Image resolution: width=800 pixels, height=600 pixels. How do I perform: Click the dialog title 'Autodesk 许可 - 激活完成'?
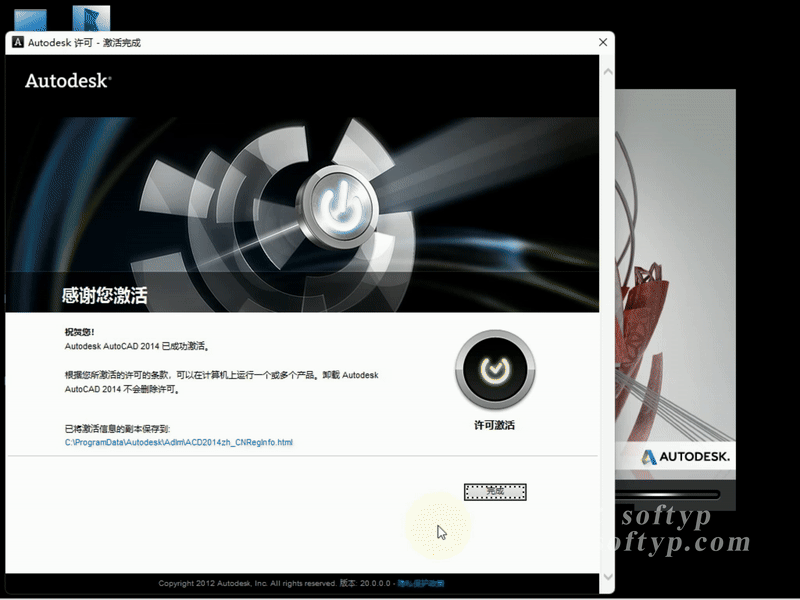coord(84,43)
